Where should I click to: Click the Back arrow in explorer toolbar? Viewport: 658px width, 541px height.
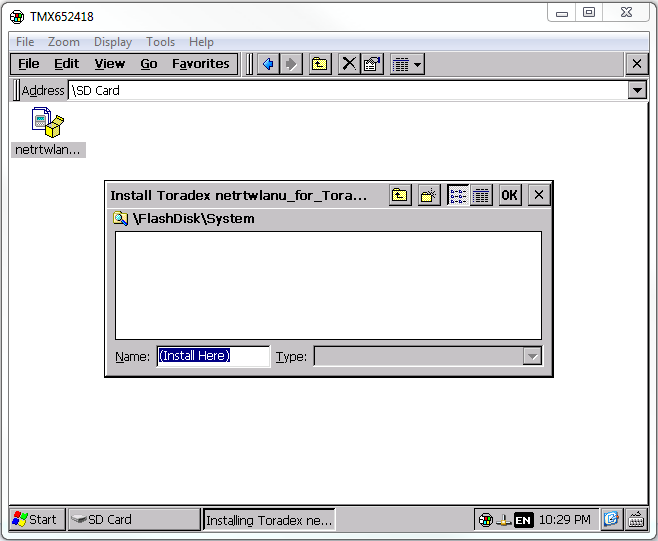point(268,64)
